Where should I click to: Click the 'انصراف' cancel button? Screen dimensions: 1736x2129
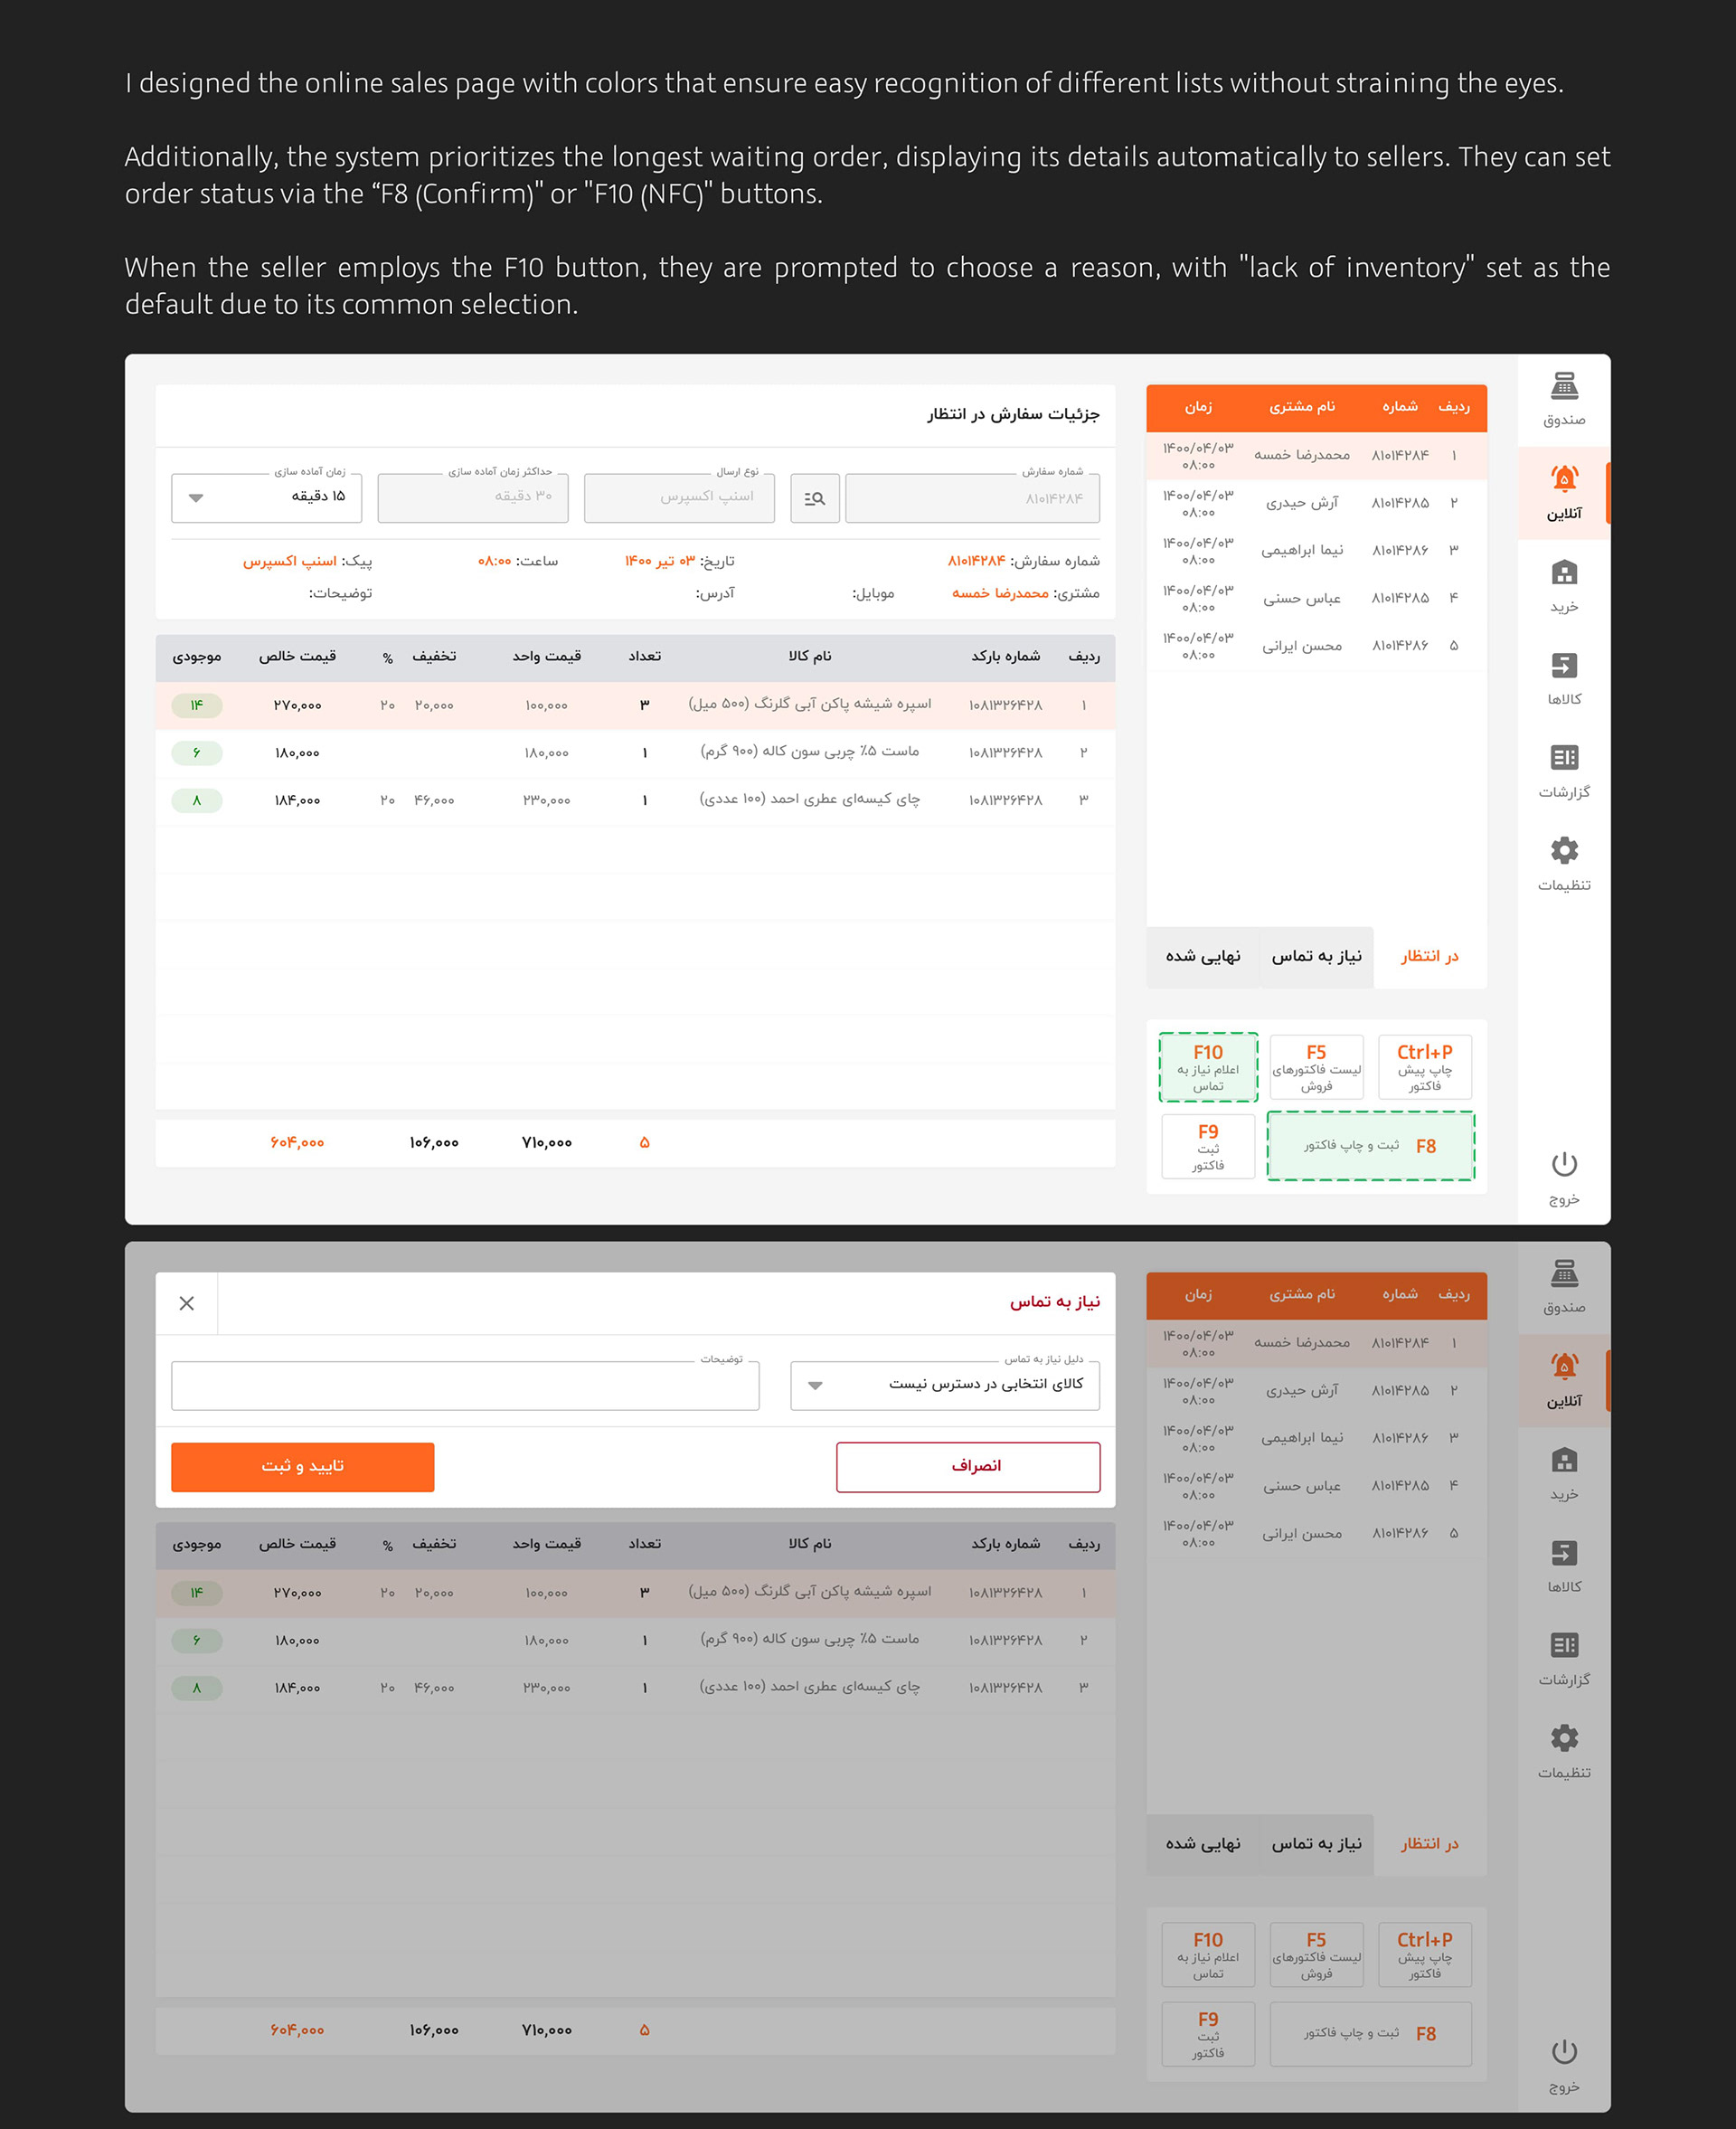[967, 1466]
